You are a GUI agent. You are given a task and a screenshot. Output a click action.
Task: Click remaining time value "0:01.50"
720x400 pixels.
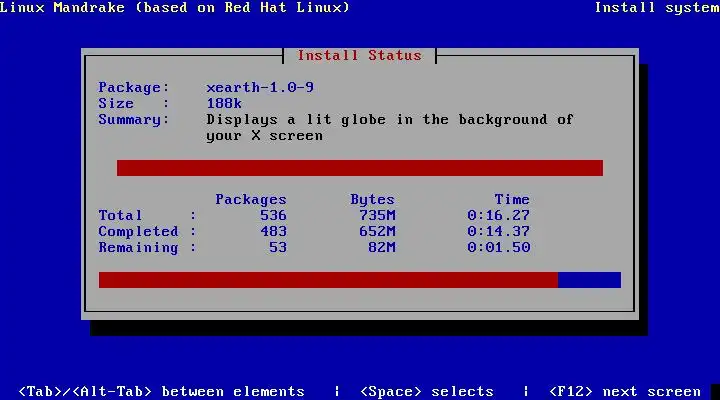499,248
